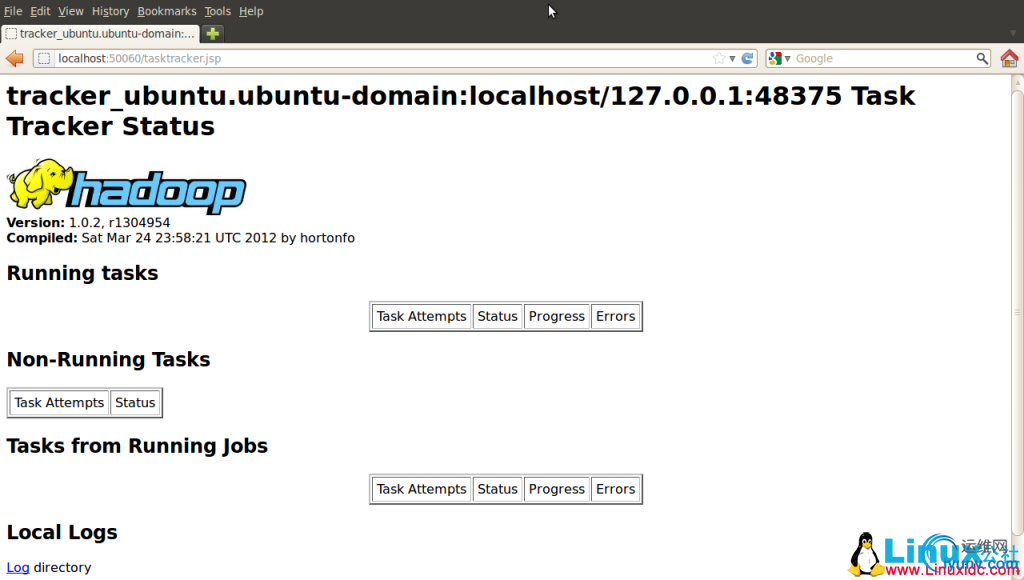The image size is (1024, 580).
Task: Select the tracker_ubuntu.ubuntu-domain tab
Action: 101,33
